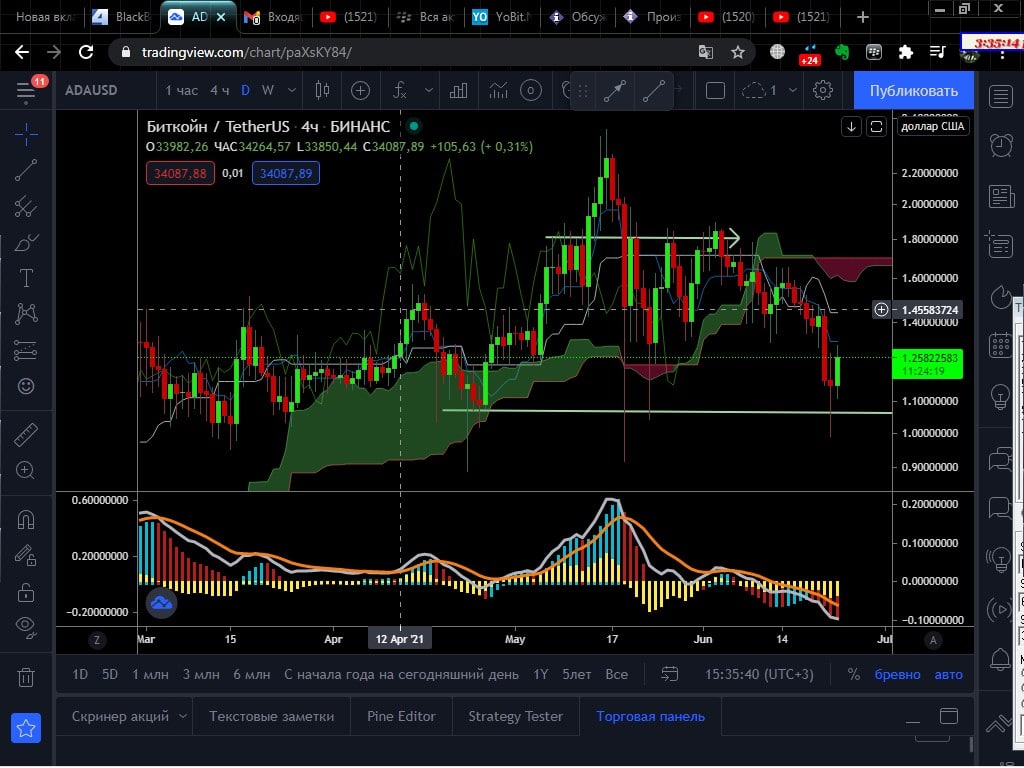The image size is (1024, 768).
Task: Open the ideas lightbulb panel
Action: pos(1000,396)
